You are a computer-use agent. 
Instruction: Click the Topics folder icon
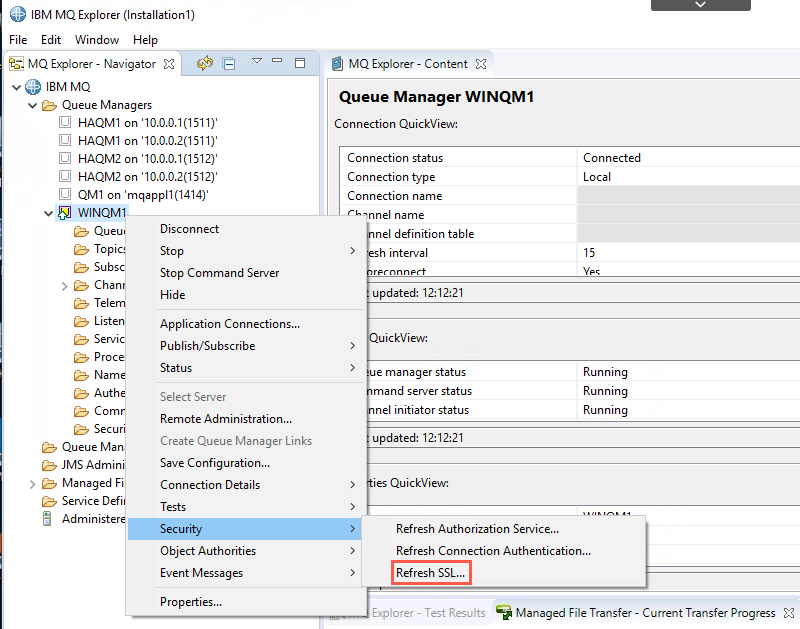pyautogui.click(x=81, y=249)
